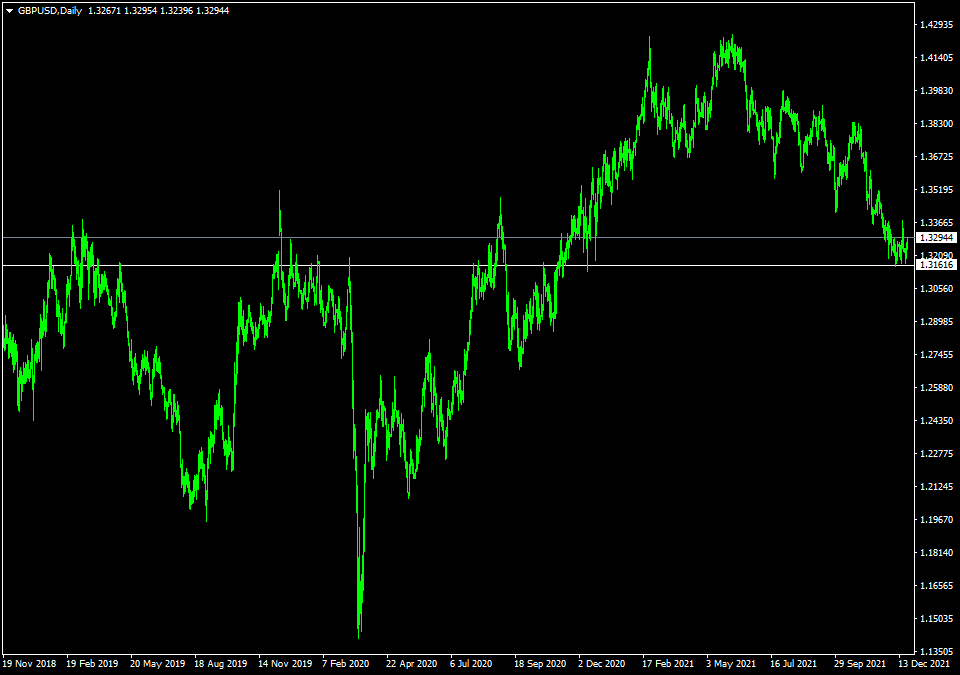Click the close value 1.32944 in header

[212, 11]
